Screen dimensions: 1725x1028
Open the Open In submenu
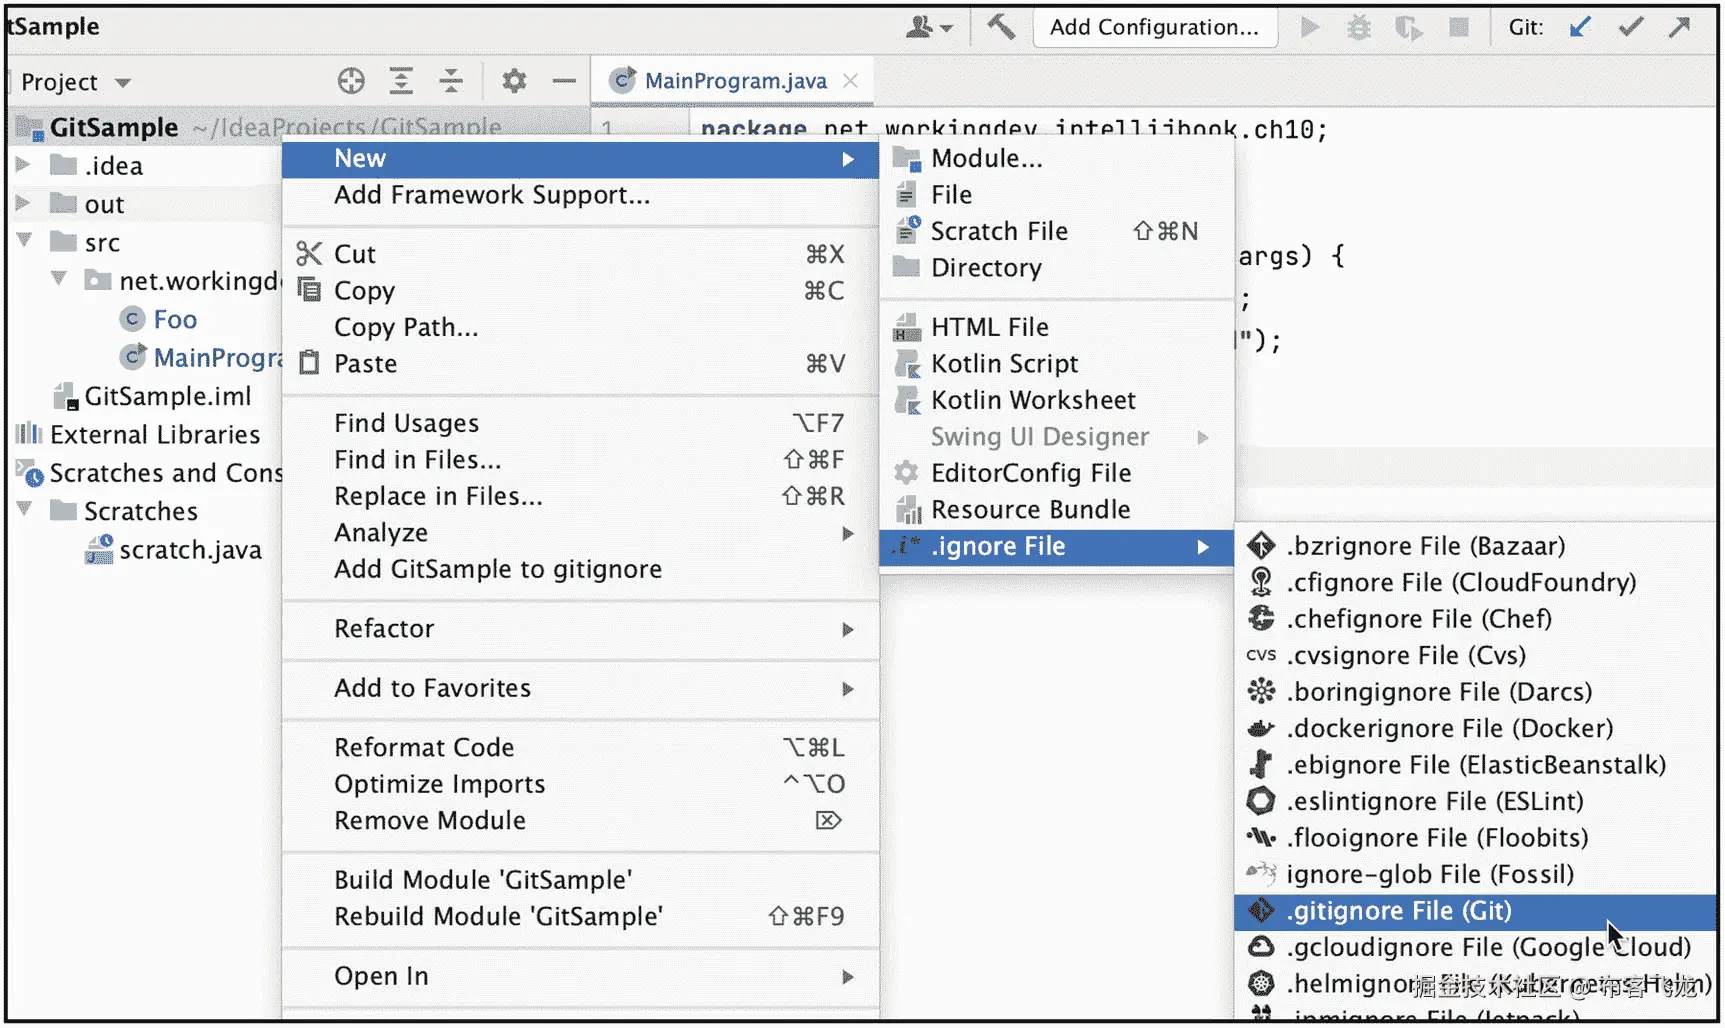580,976
